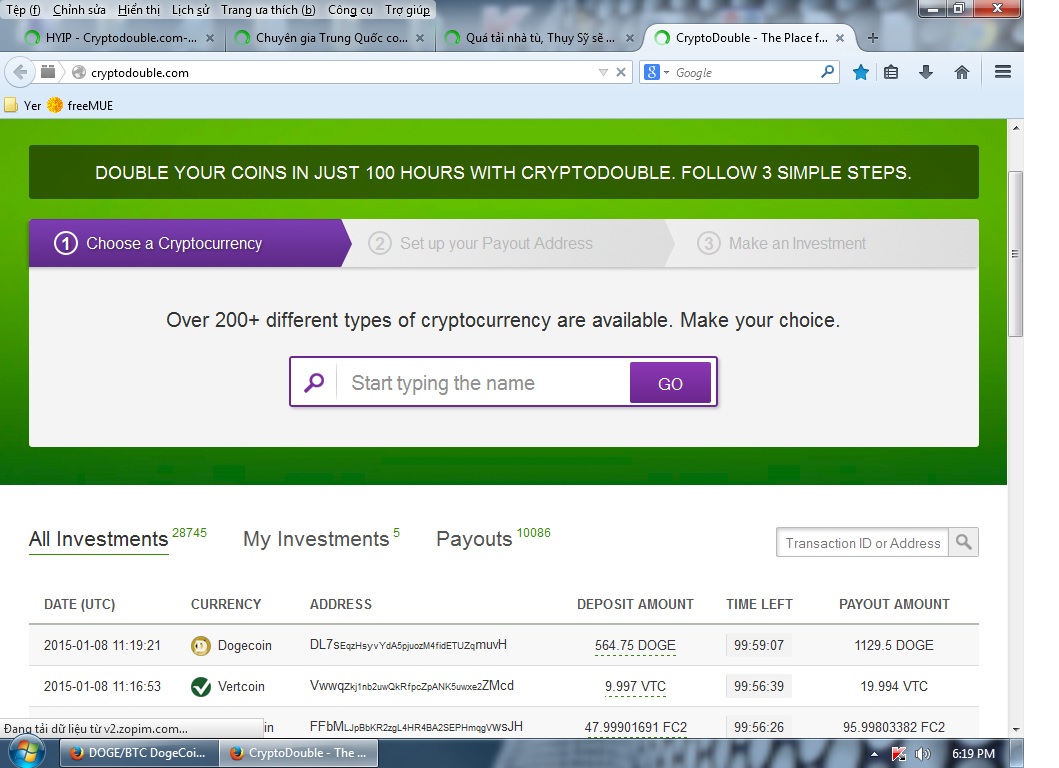Click the 9.997 VTC deposit amount
The height and width of the screenshot is (768, 1059).
click(635, 687)
